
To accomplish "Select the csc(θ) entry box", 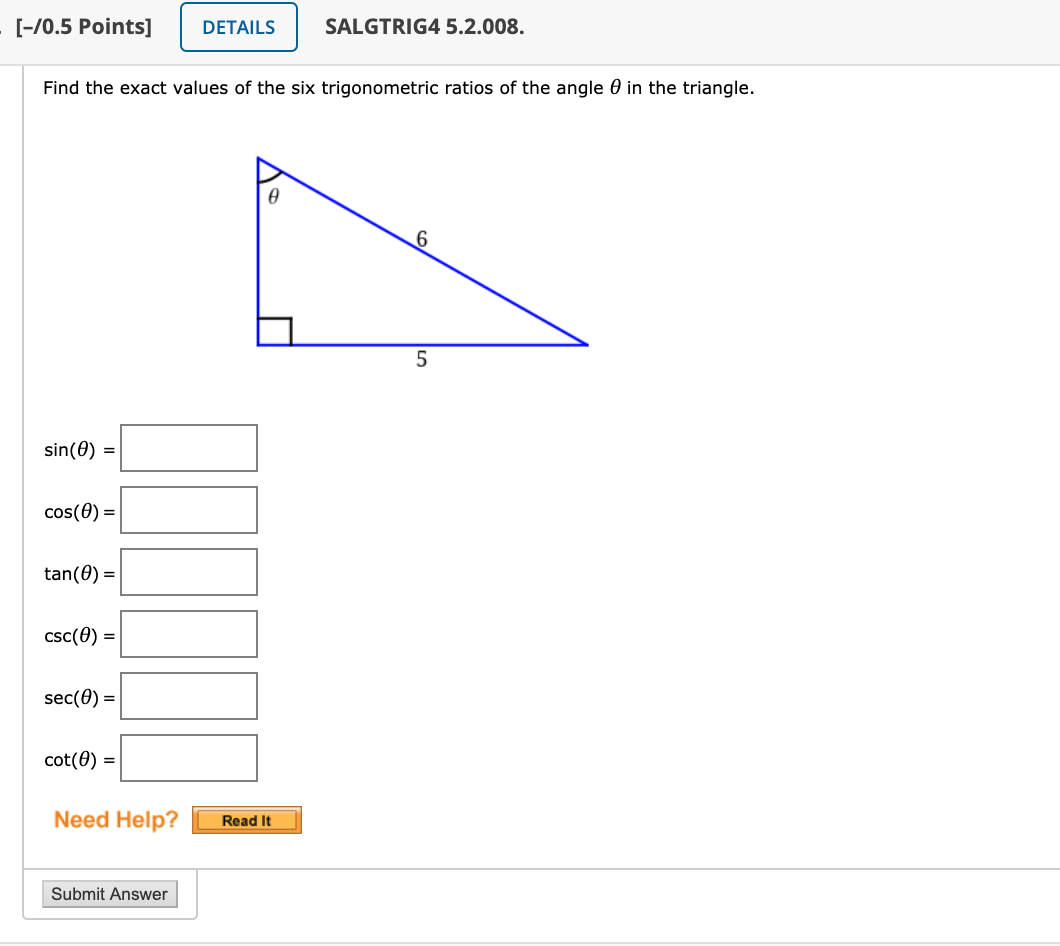I will coord(188,633).
